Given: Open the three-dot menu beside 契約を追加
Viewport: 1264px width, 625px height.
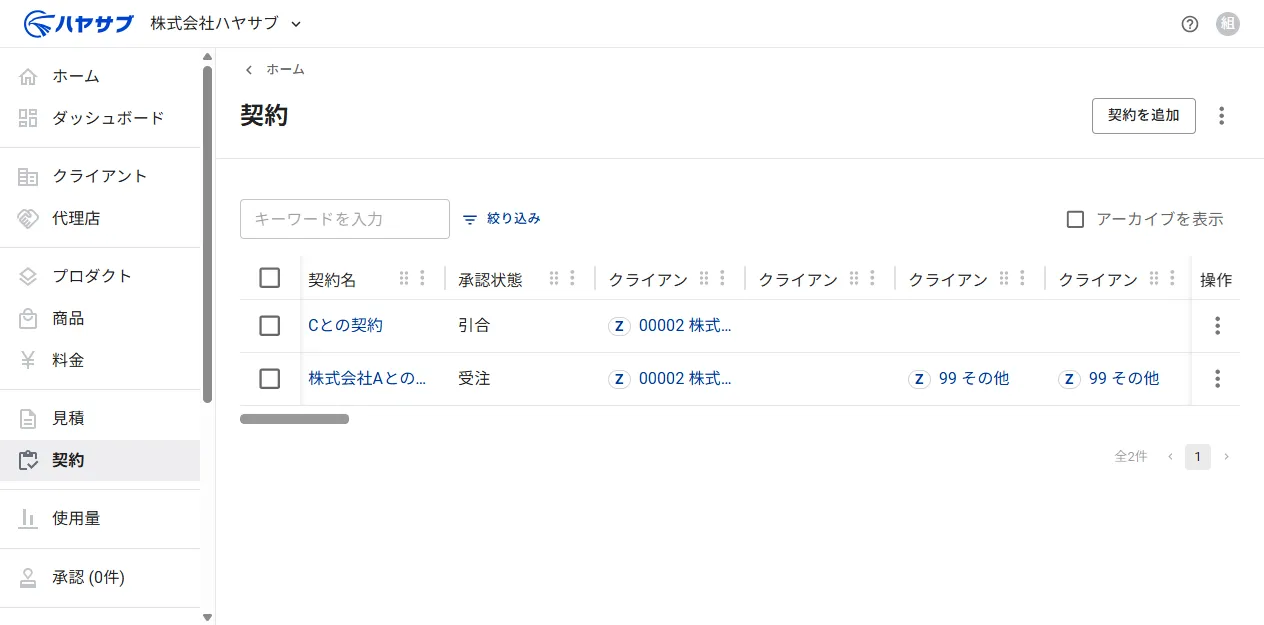Looking at the screenshot, I should pyautogui.click(x=1221, y=116).
